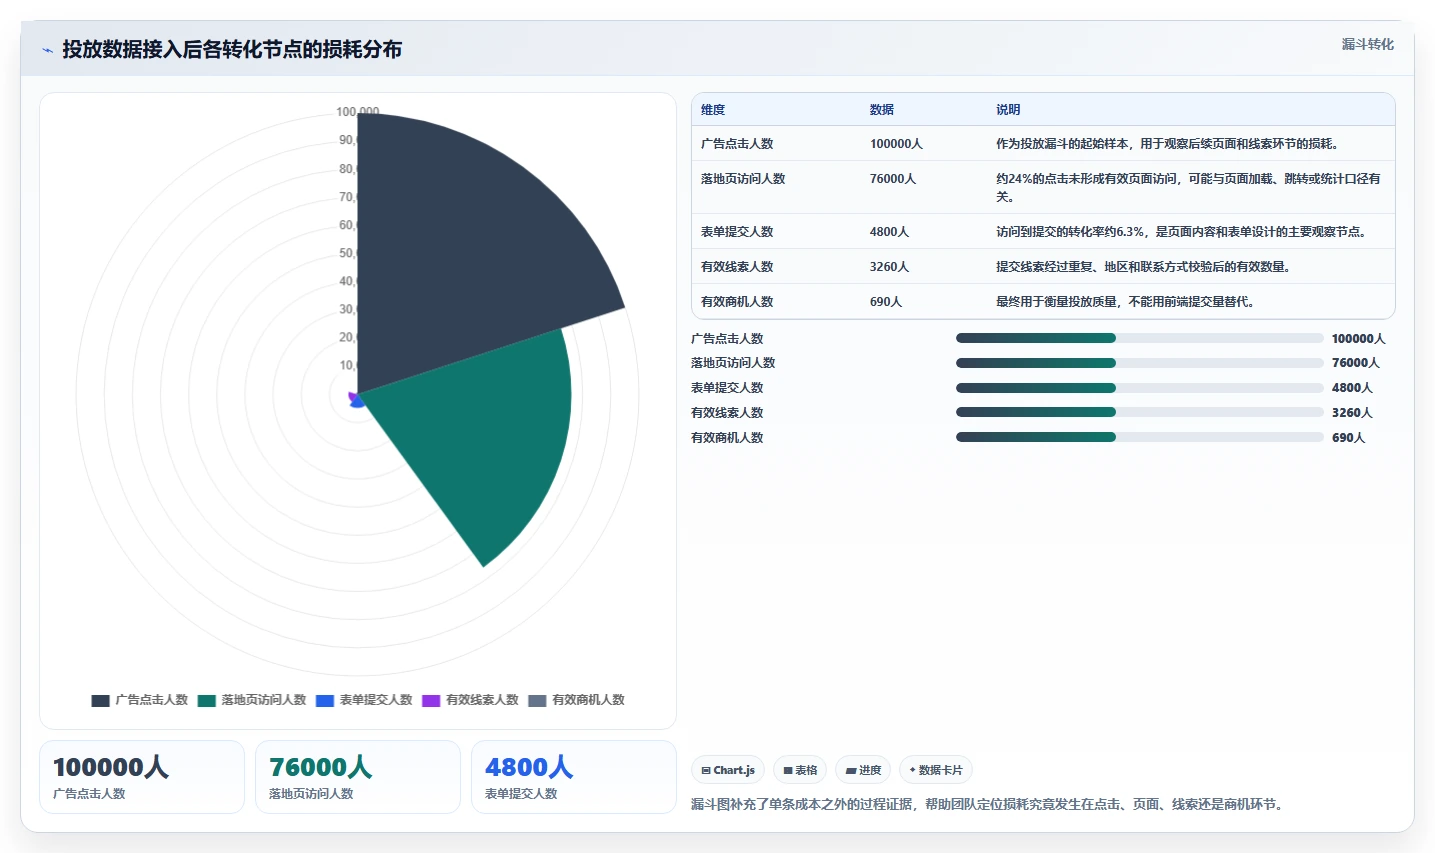The image size is (1435, 853).
Task: Toggle the 广告点击人数 legend swatch
Action: pos(100,700)
